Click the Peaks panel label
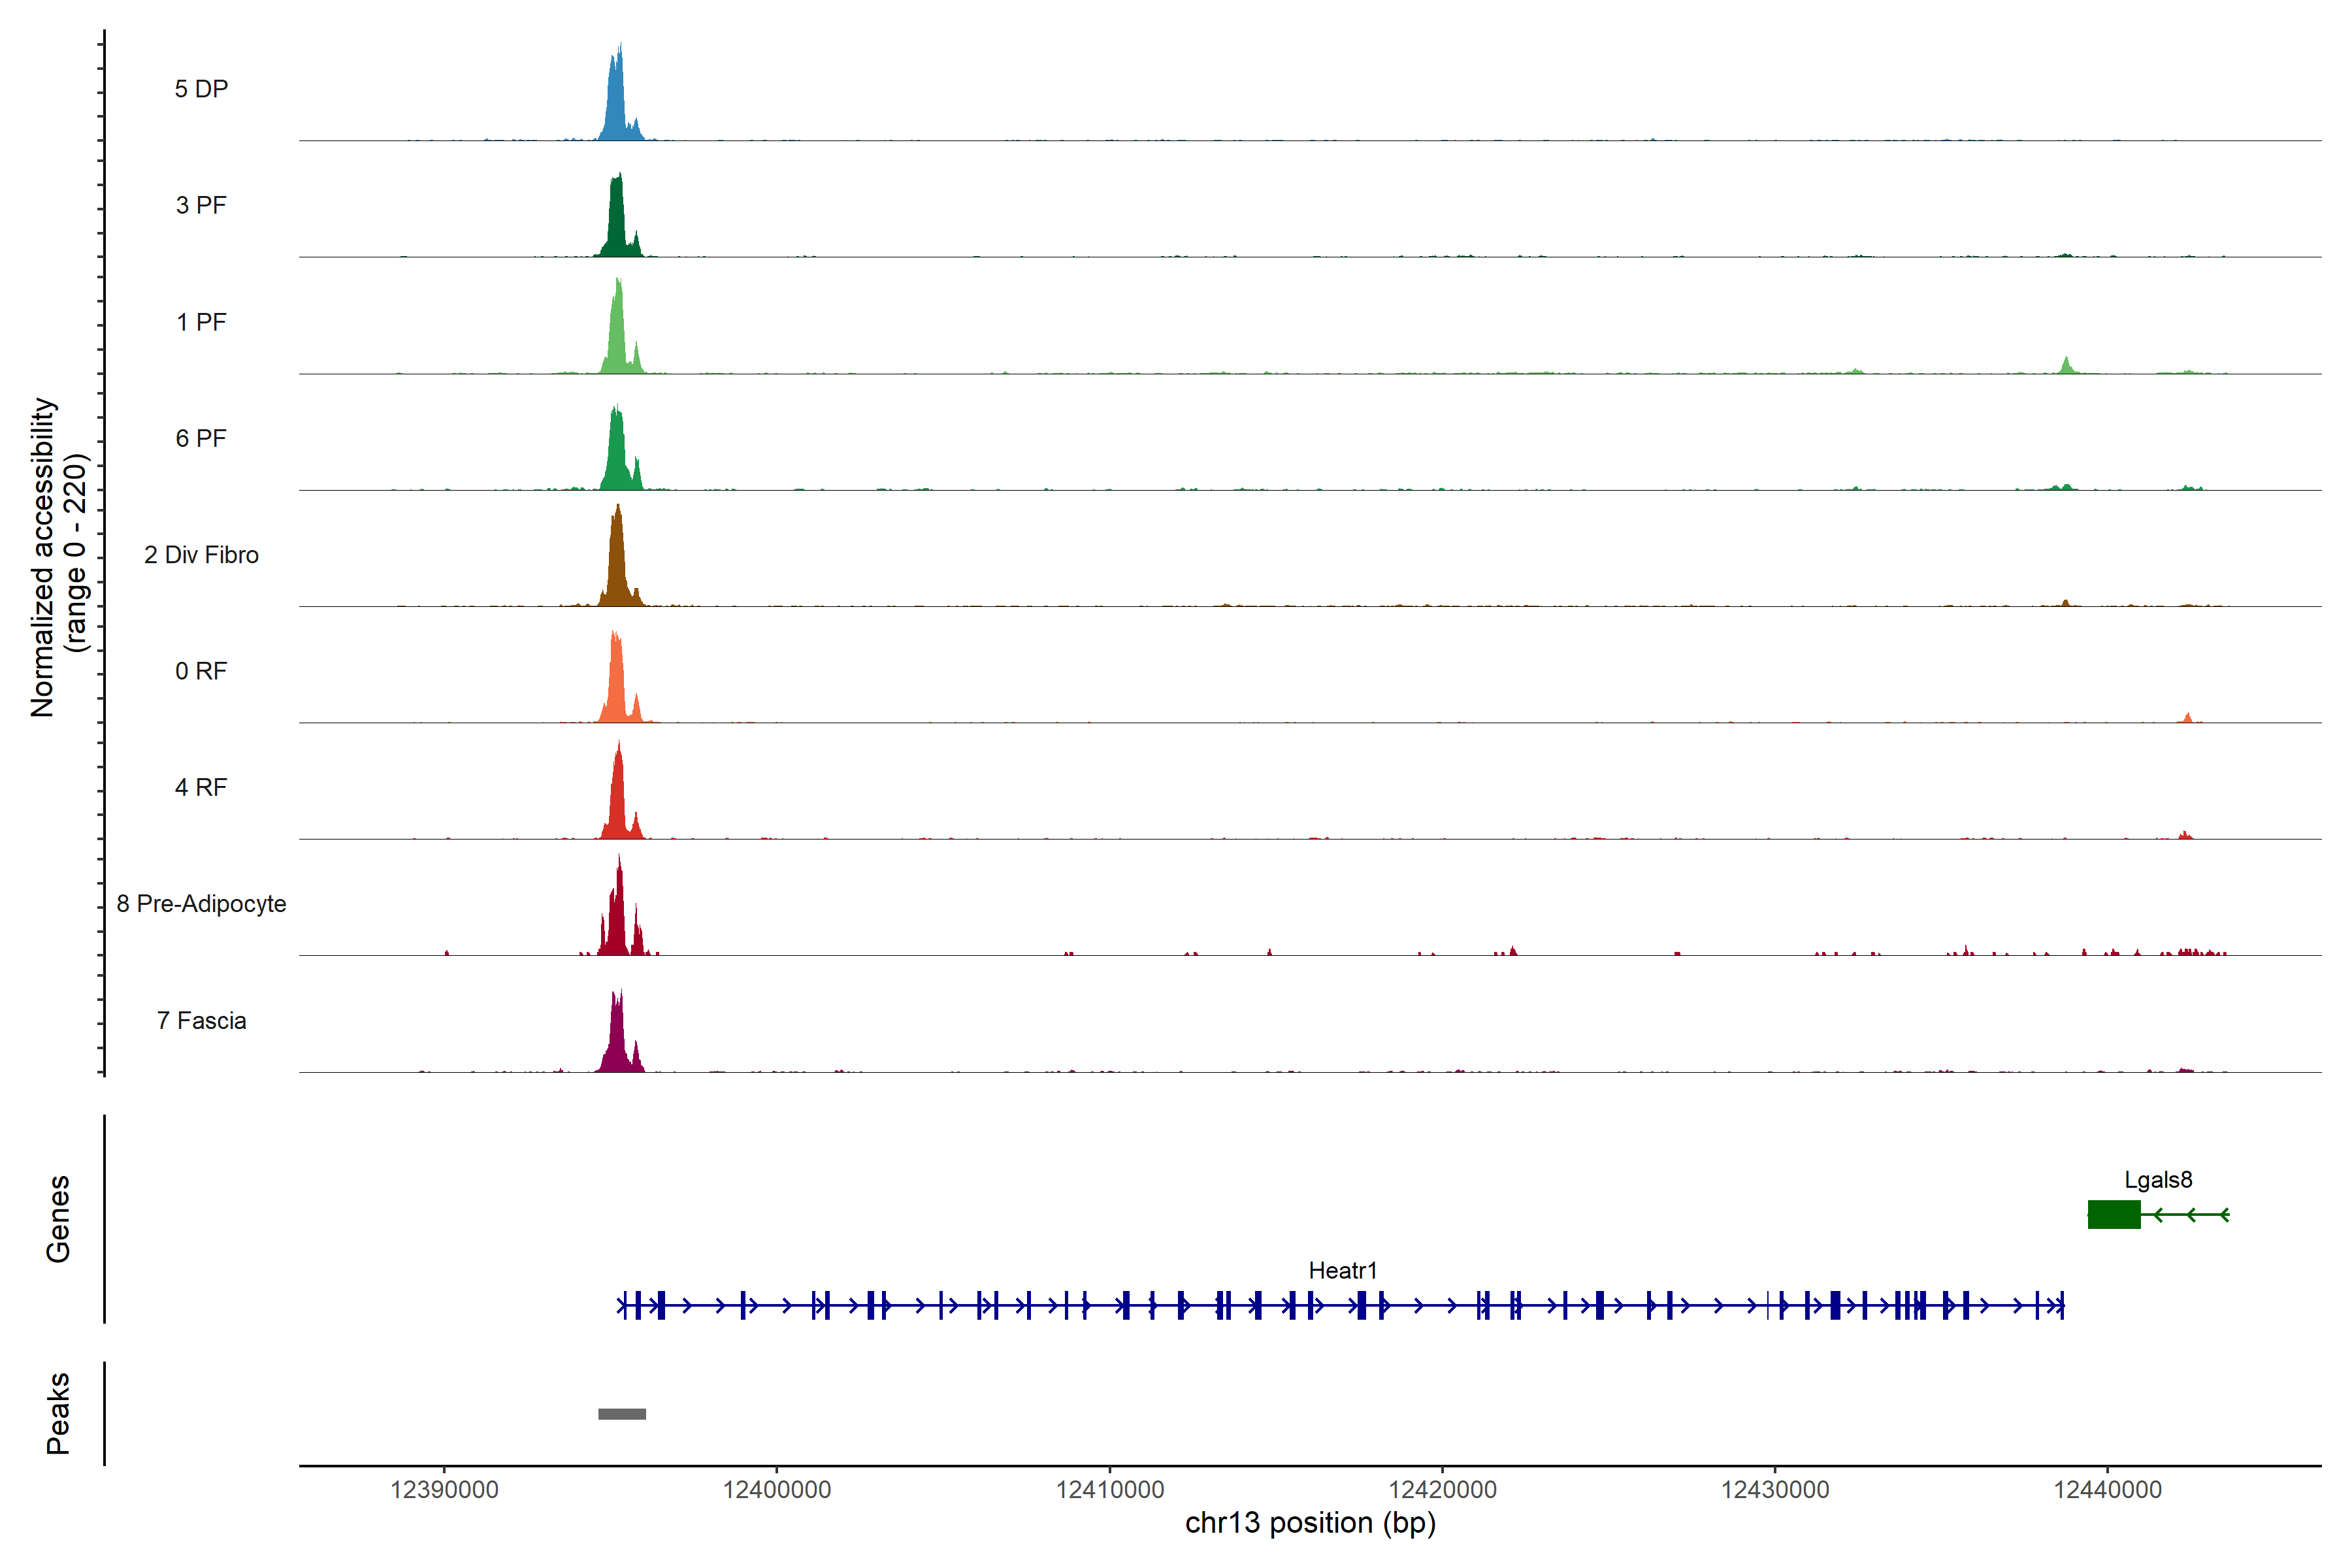Image resolution: width=2352 pixels, height=1568 pixels. [x=58, y=1413]
